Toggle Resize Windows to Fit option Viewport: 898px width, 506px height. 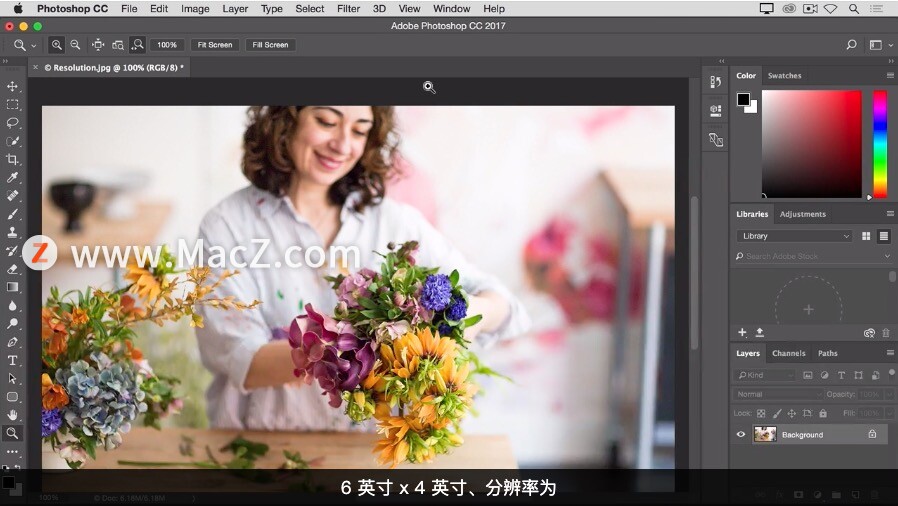point(99,45)
